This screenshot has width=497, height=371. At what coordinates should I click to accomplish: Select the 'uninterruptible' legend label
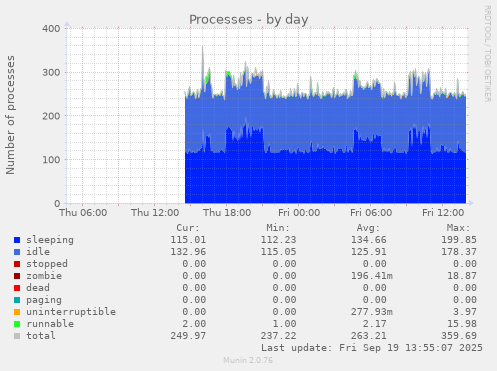[71, 312]
